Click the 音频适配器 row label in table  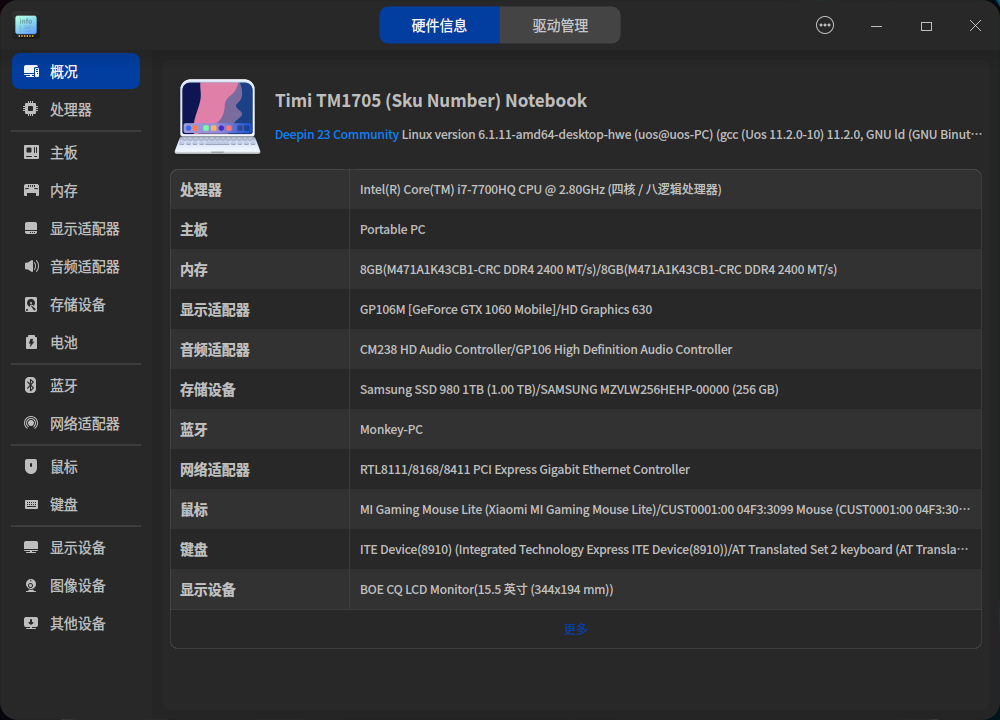215,349
